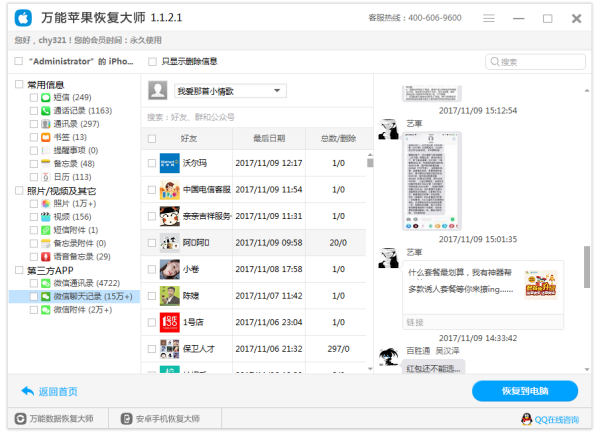Click the shared link promo thumbnail

point(541,284)
